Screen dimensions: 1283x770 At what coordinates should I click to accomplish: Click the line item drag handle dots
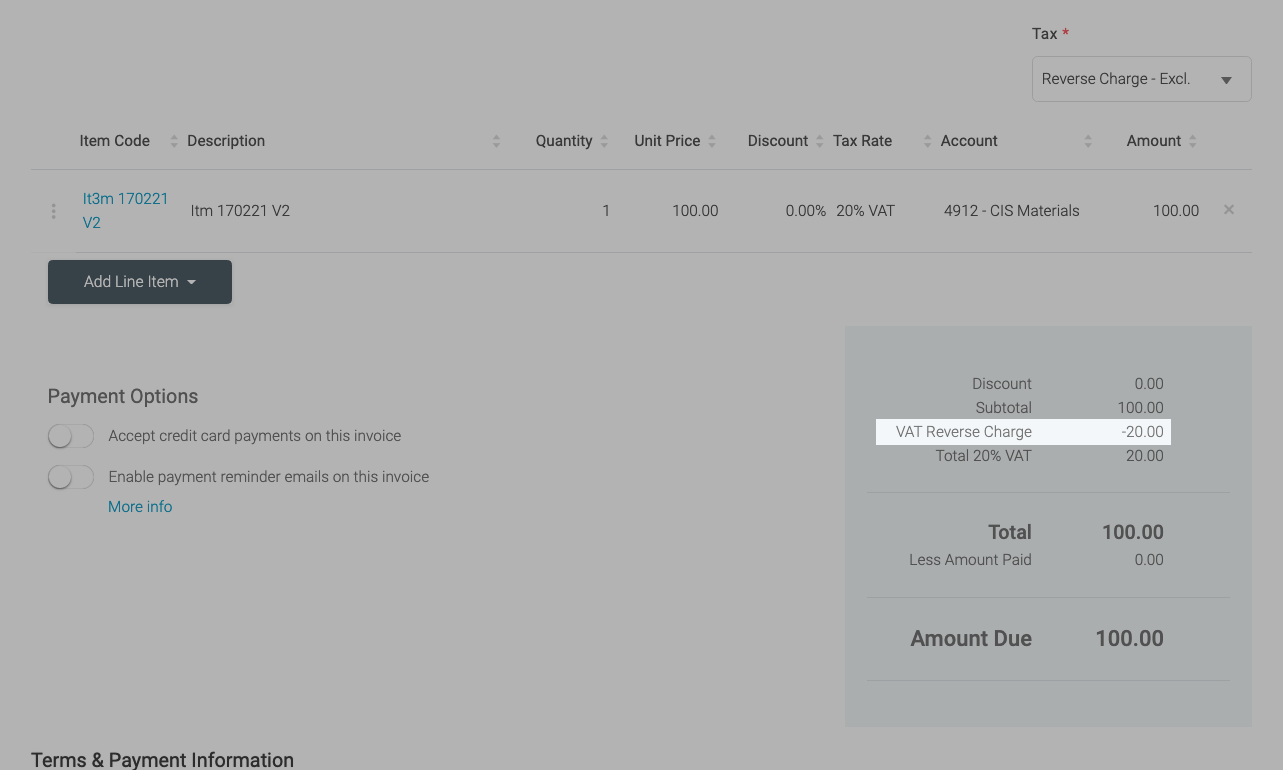[53, 211]
